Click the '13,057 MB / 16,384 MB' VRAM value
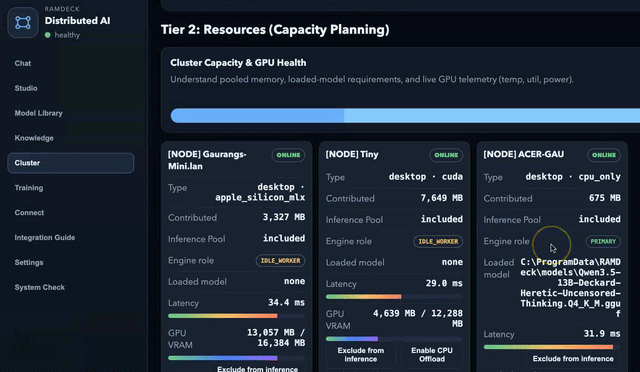The image size is (640, 372). pyautogui.click(x=276, y=338)
